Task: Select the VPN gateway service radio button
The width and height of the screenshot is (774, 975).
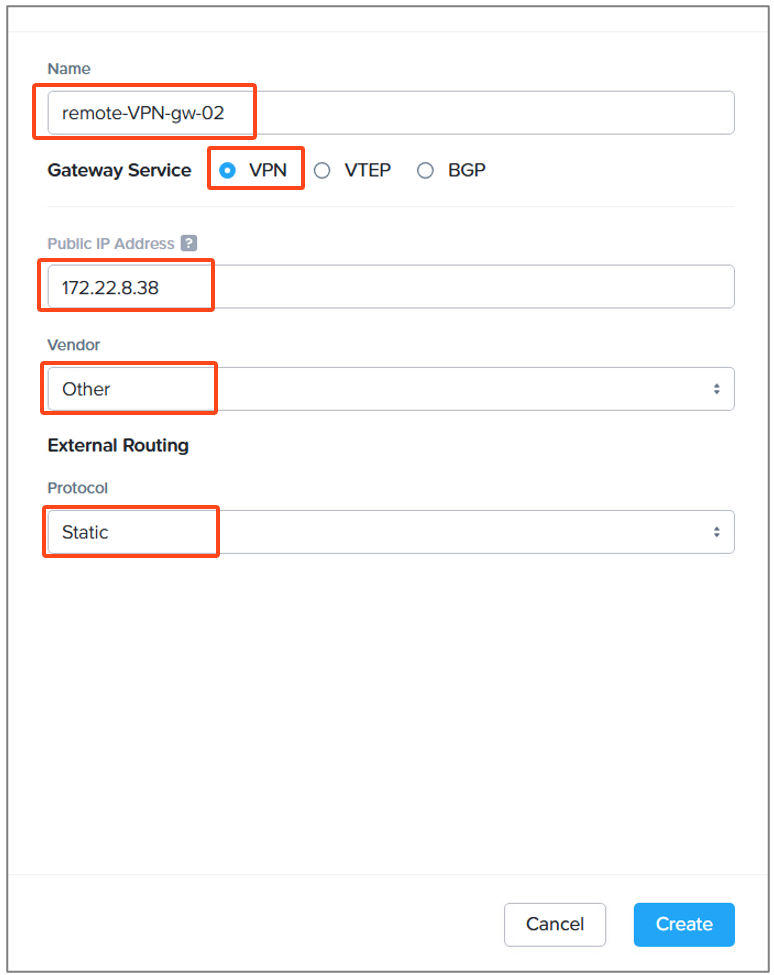Action: coord(228,170)
